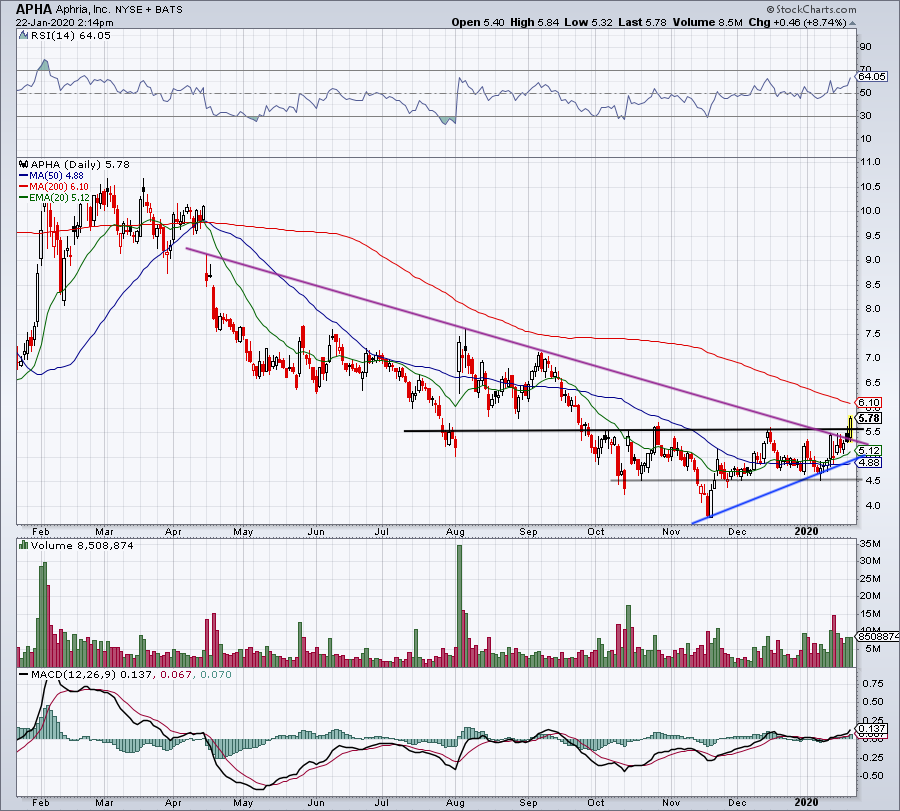The height and width of the screenshot is (811, 900).
Task: Click the Open 5.40 value
Action: (x=478, y=22)
